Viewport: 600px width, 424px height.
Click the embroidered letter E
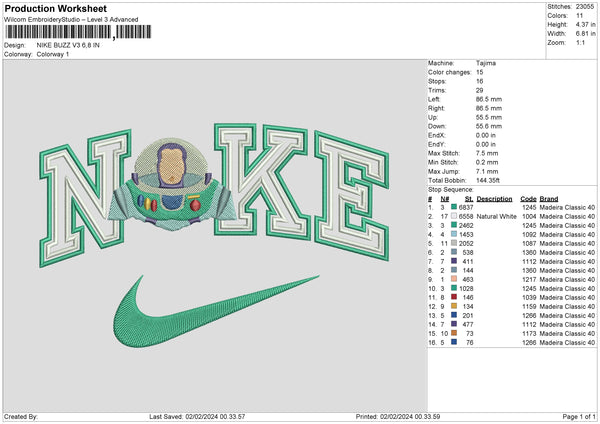(x=351, y=196)
